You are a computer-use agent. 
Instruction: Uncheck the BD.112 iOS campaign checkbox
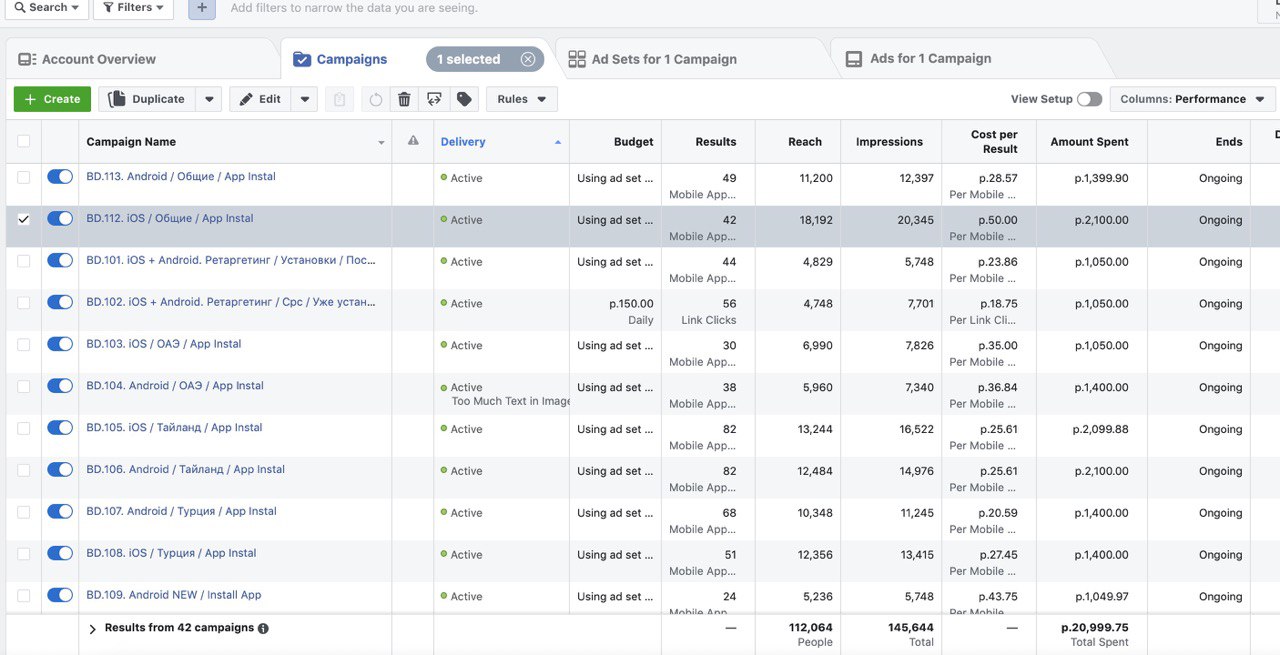click(x=24, y=219)
